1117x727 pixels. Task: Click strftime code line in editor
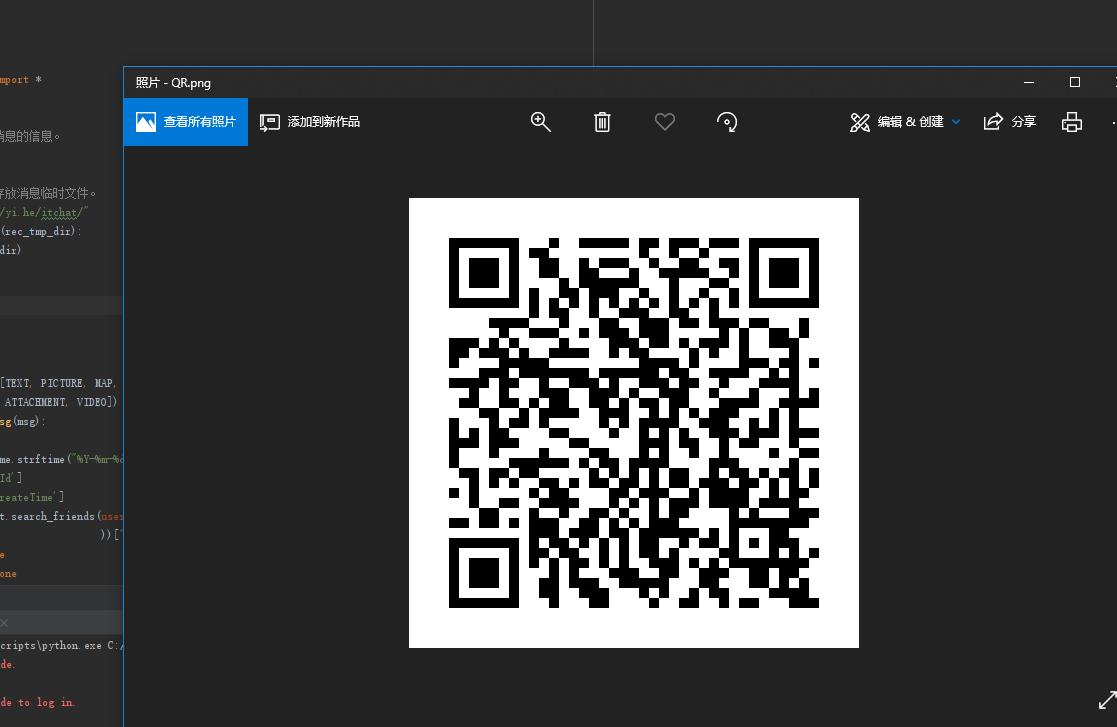coord(61,459)
